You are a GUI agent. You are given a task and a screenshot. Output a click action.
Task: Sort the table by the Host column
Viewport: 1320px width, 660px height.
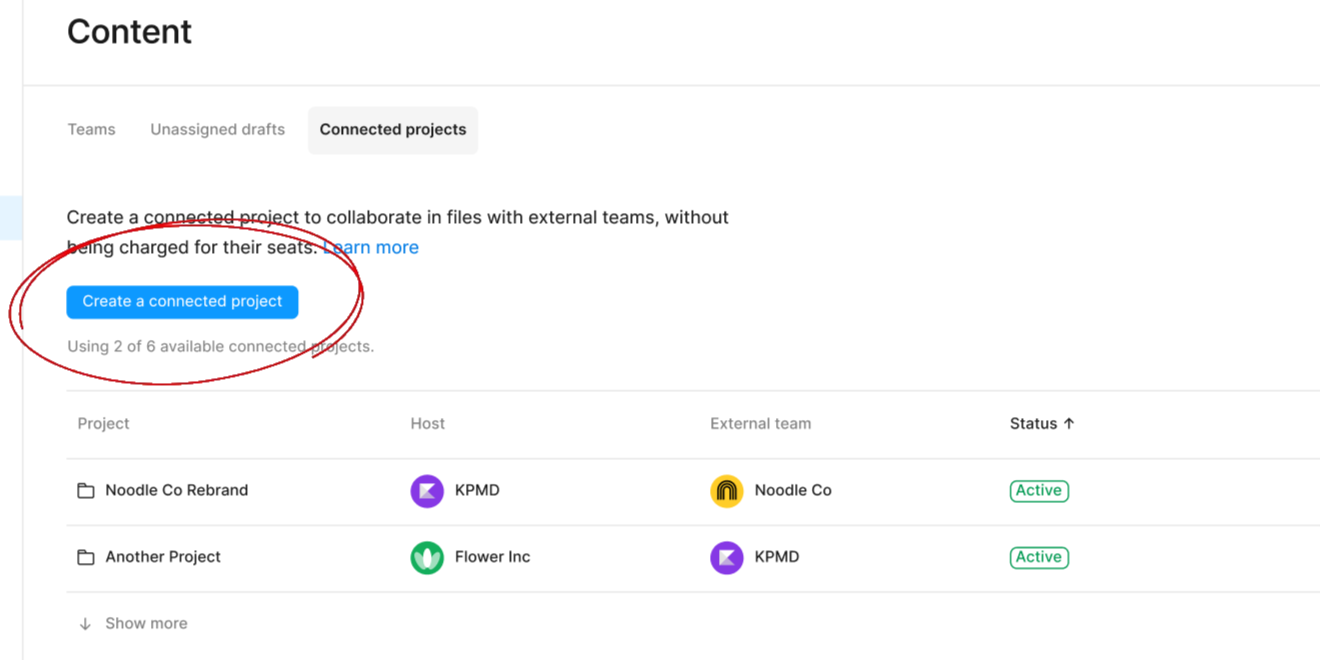click(427, 423)
